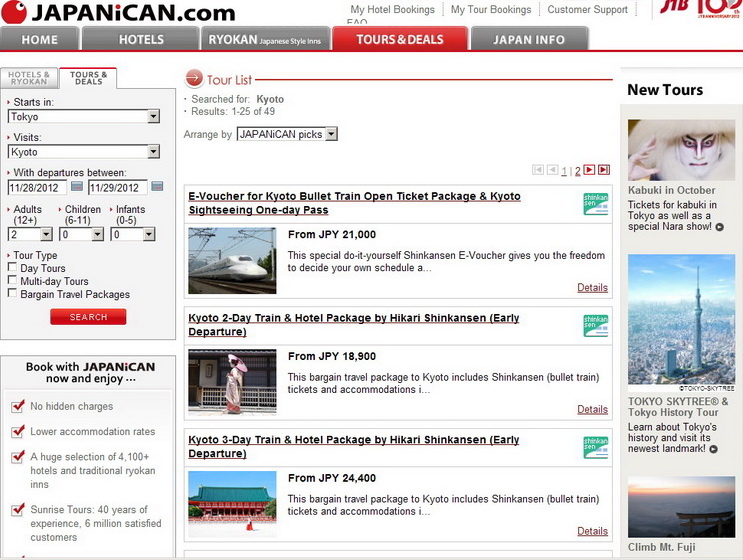This screenshot has height=560, width=743.
Task: Open bullet train thumbnail image
Action: pos(232,261)
